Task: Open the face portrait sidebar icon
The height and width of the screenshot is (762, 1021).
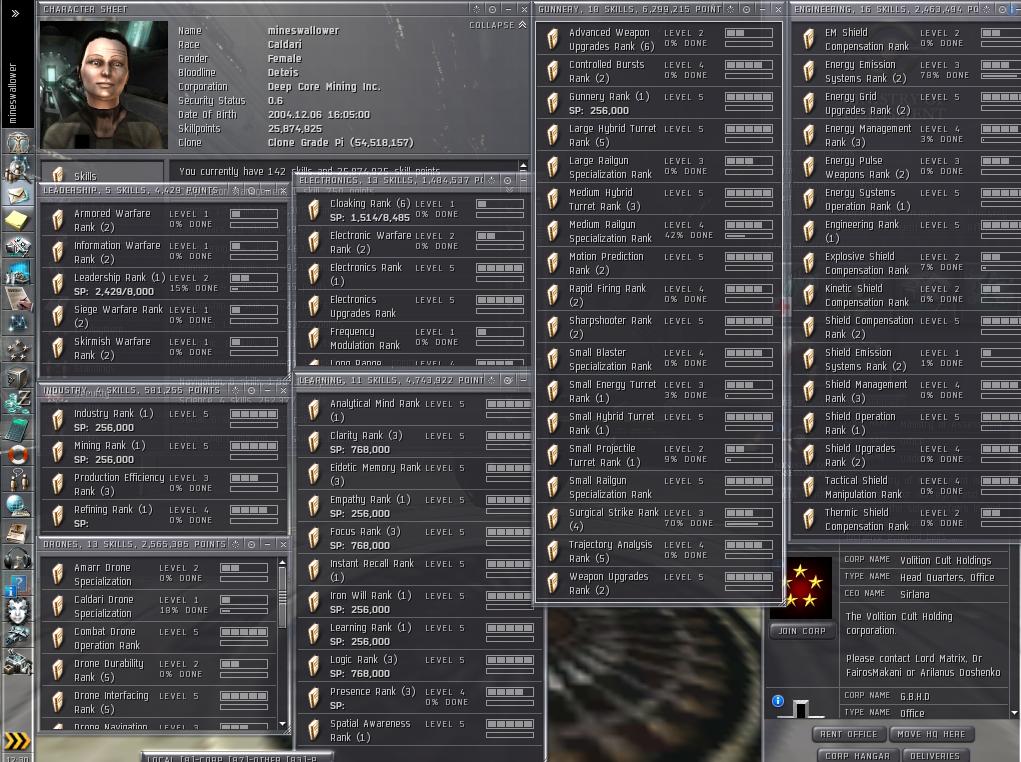Action: point(18,610)
